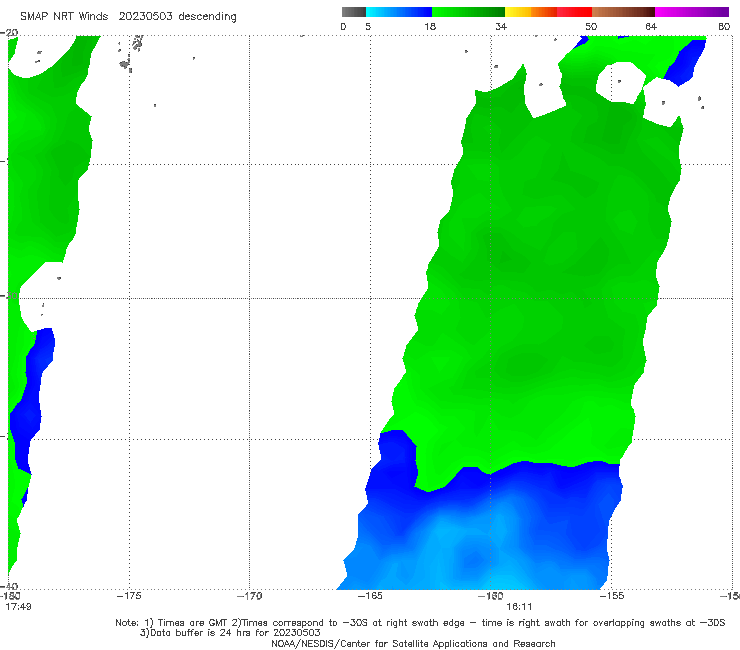The height and width of the screenshot is (650, 740).
Task: Pick the magenta-purple color bar segment
Action: [x=692, y=12]
